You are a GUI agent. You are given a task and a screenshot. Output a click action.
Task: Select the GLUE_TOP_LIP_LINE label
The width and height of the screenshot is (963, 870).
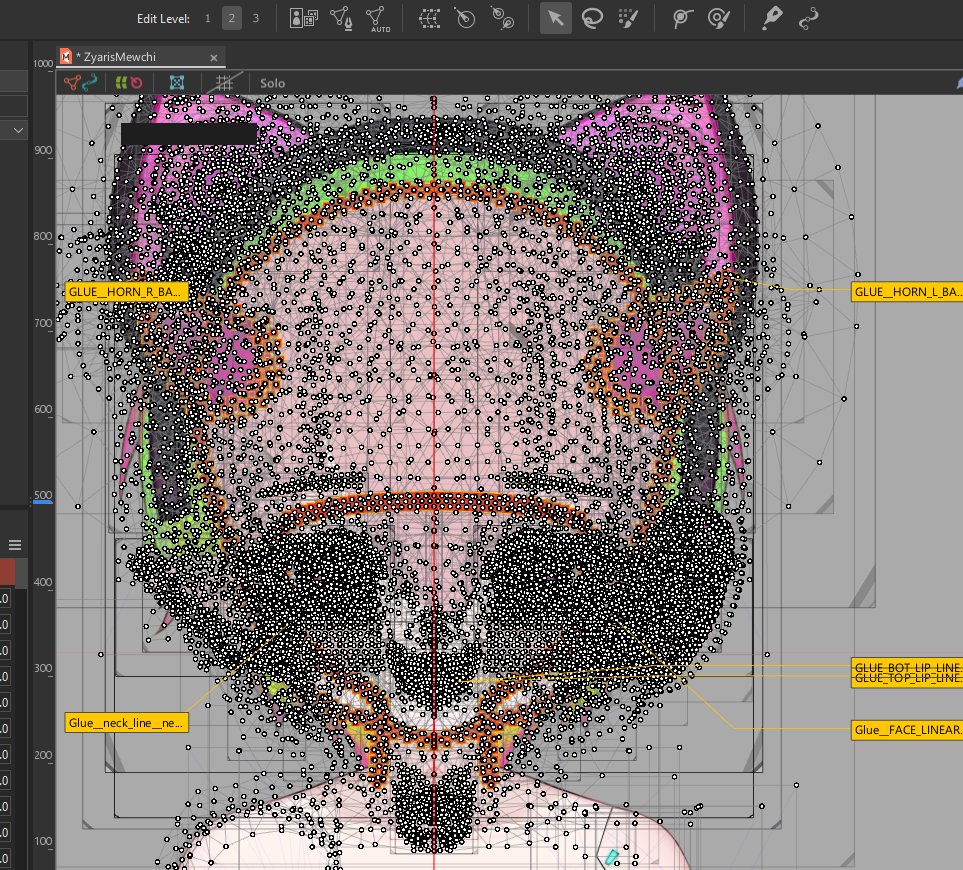pos(906,679)
